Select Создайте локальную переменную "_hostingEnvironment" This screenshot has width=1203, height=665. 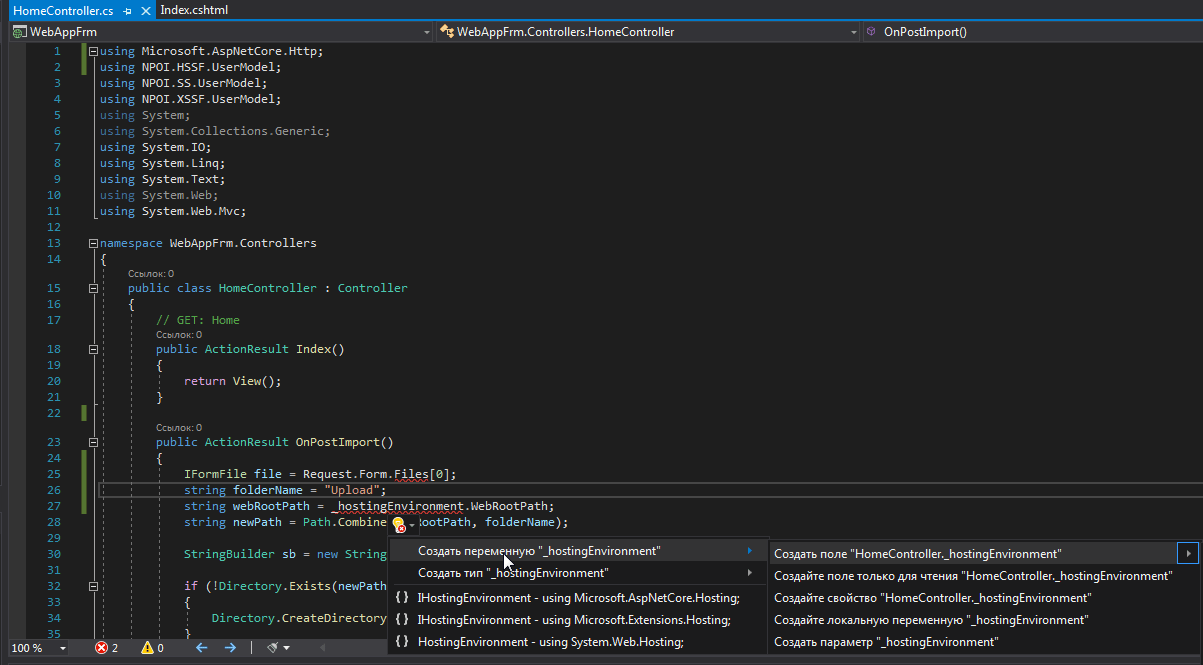[972, 620]
